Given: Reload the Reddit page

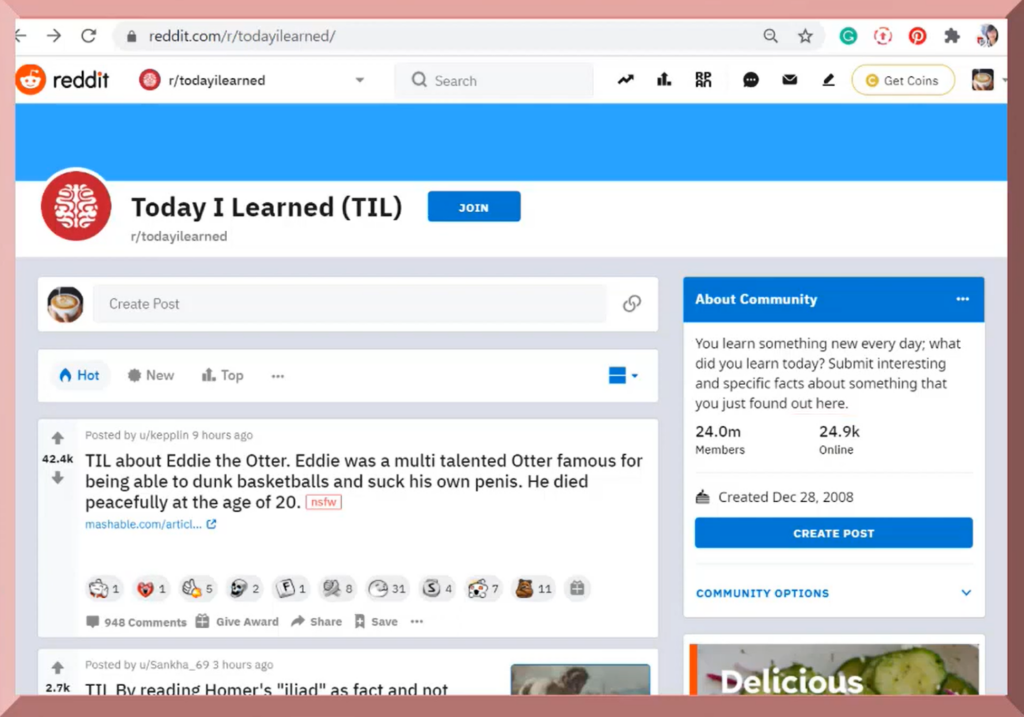Looking at the screenshot, I should click(89, 36).
